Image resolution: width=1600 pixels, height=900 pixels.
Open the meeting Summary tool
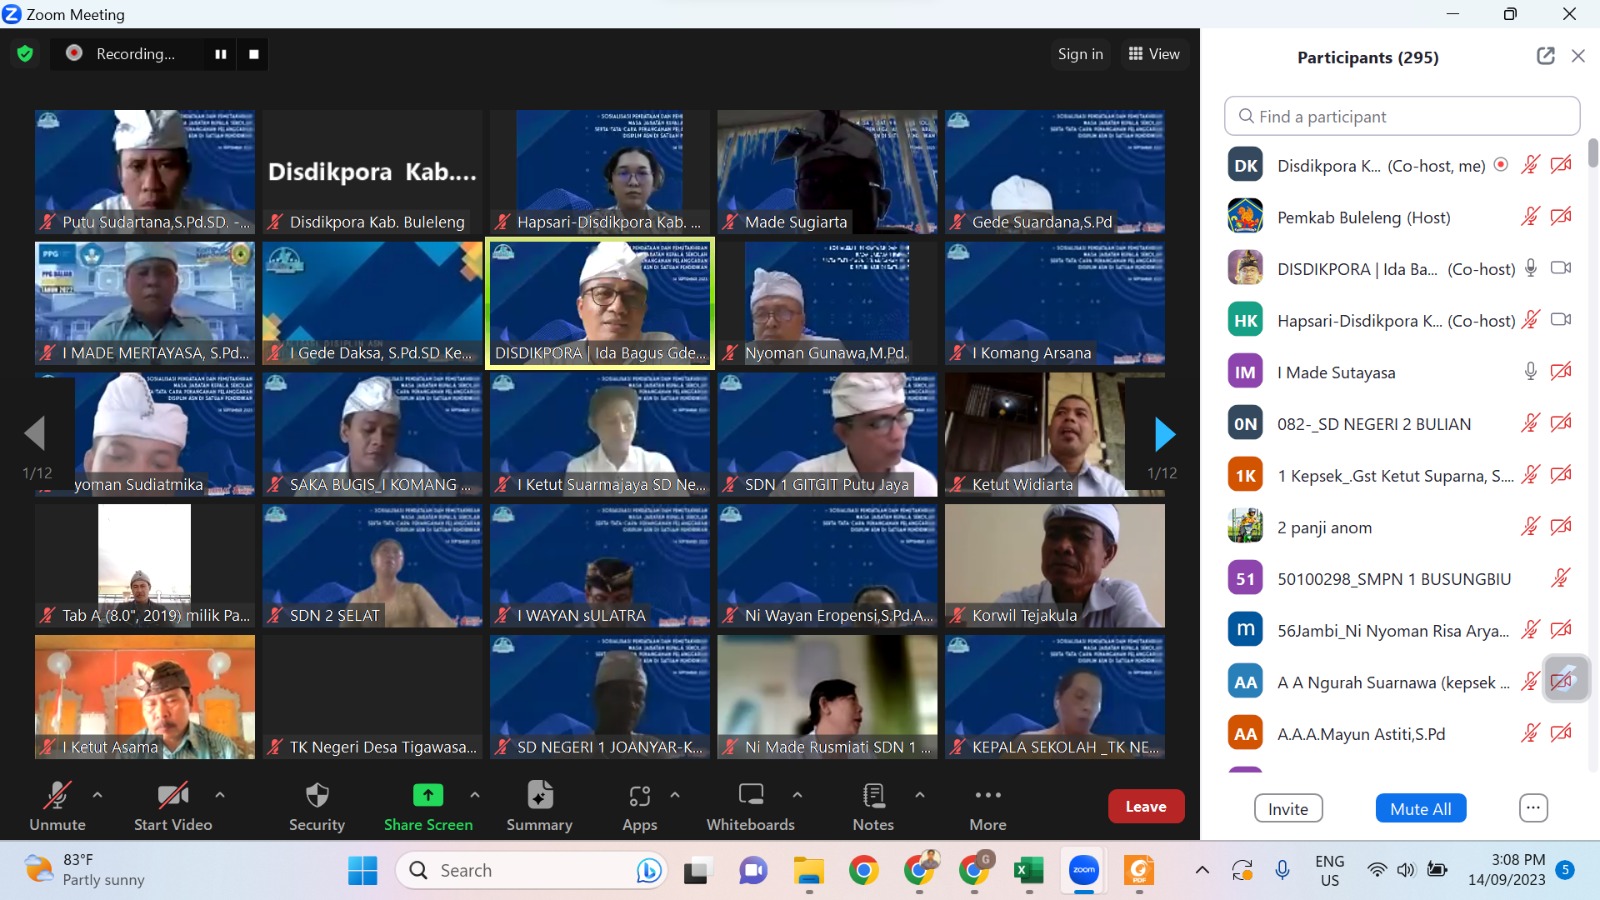(x=539, y=806)
